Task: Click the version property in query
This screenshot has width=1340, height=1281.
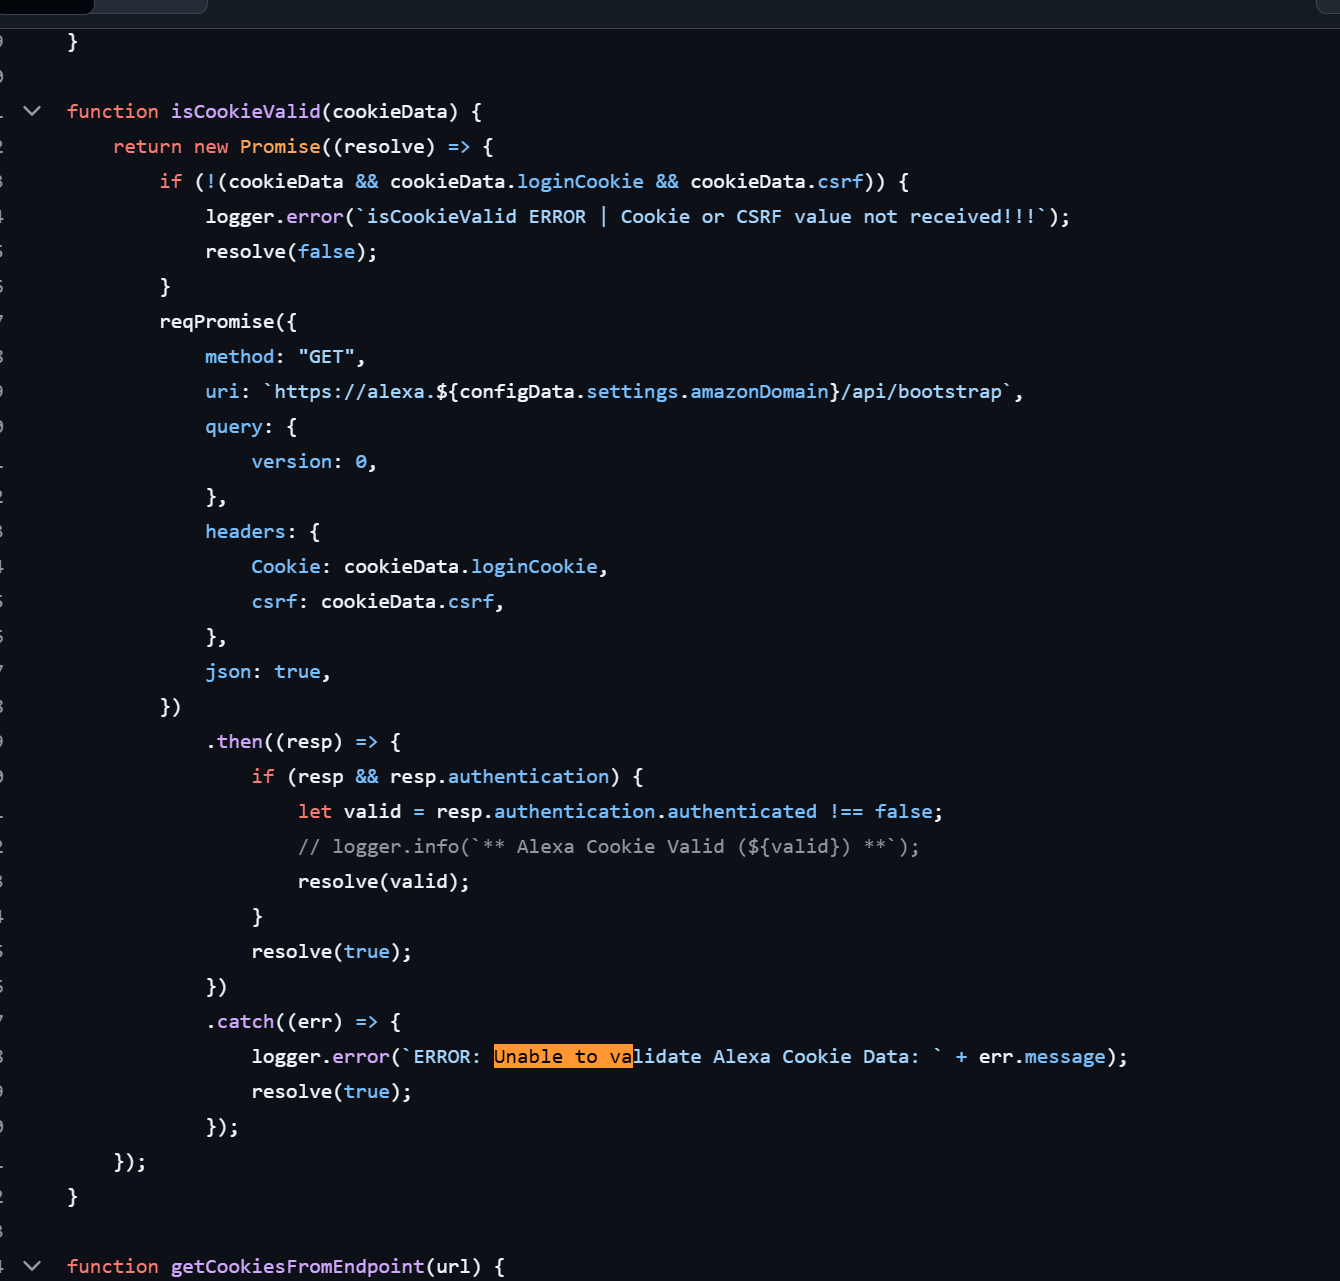Action: point(291,462)
